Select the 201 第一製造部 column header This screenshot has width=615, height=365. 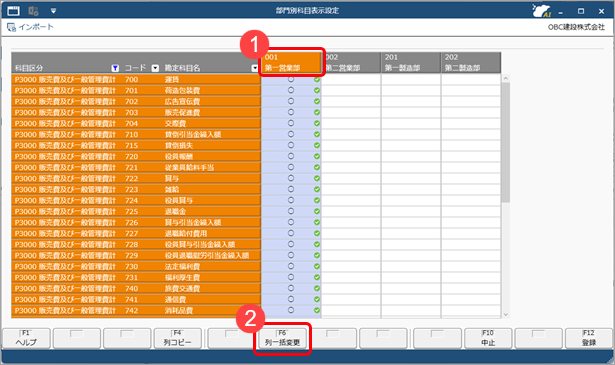click(411, 63)
